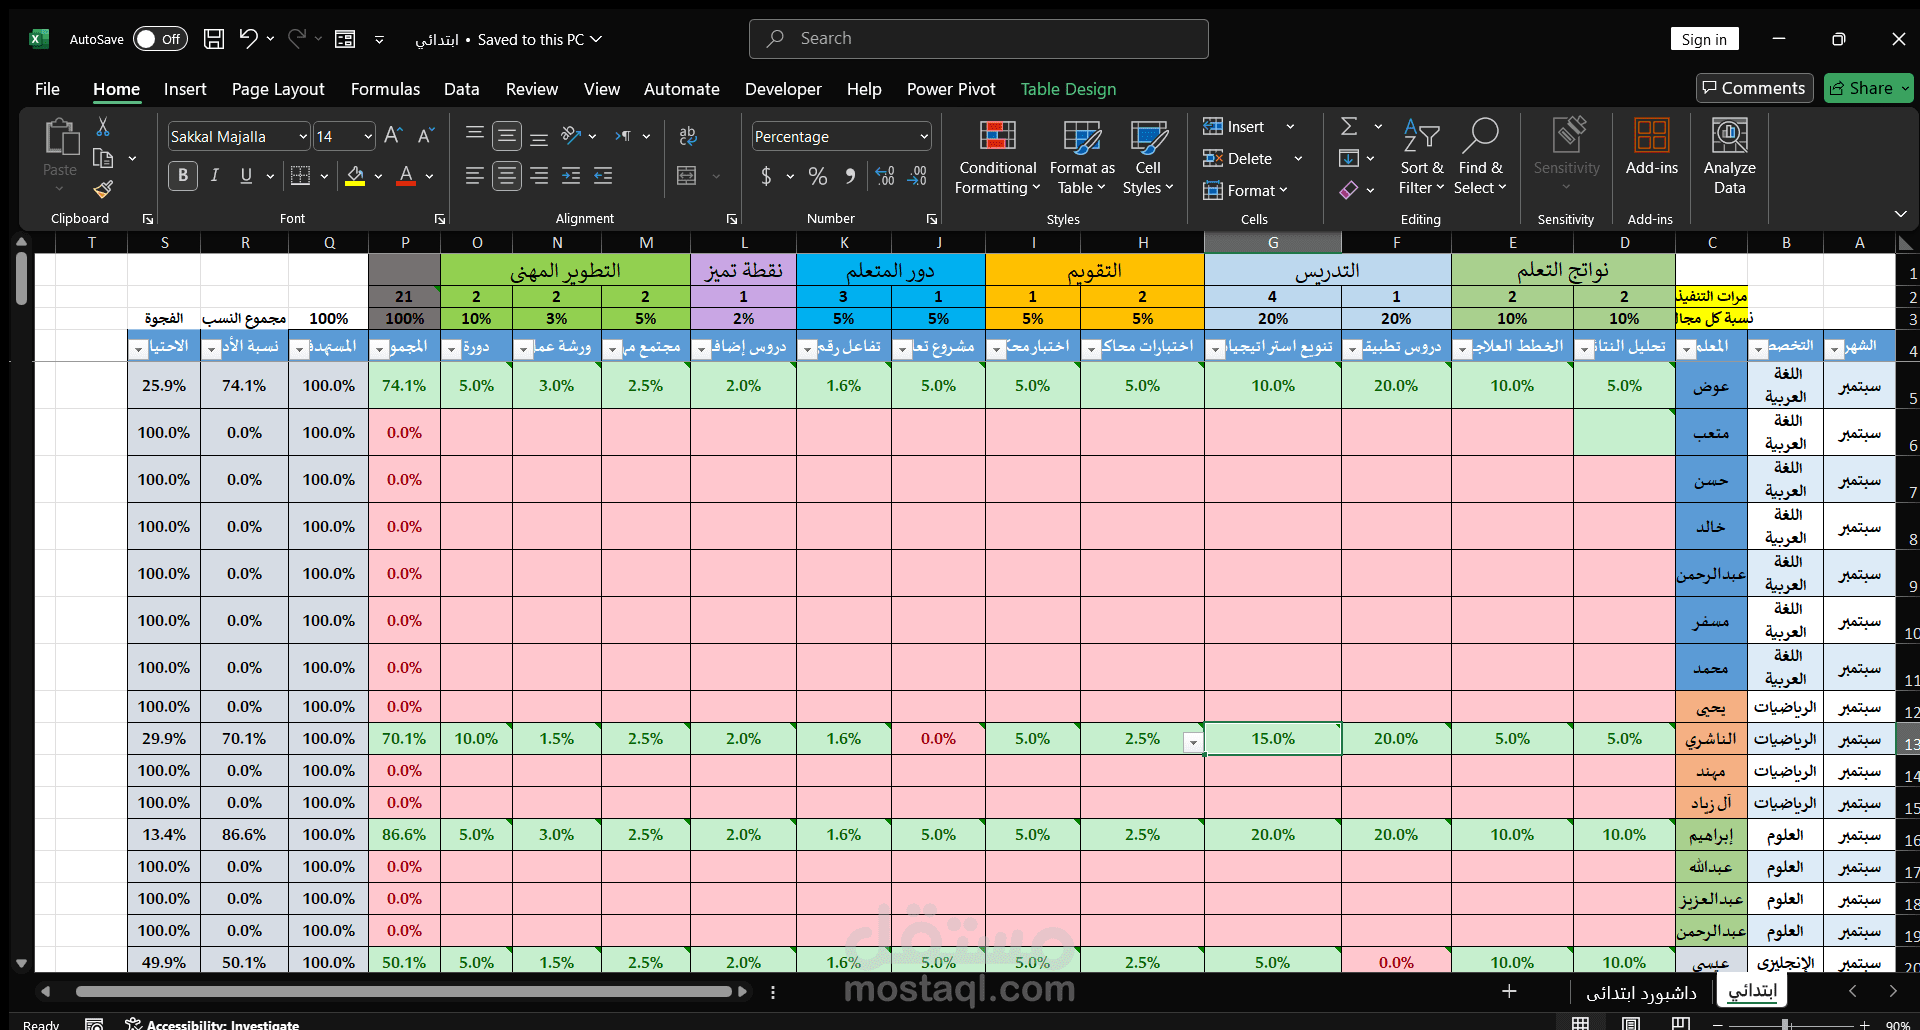Apply the red Font Color swatch
This screenshot has height=1030, width=1920.
(x=406, y=176)
